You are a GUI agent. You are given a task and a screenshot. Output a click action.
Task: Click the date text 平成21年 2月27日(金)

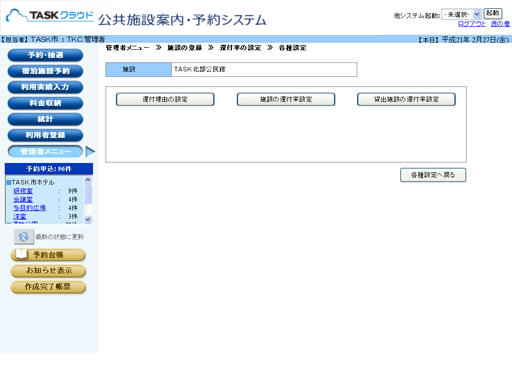[x=475, y=39]
